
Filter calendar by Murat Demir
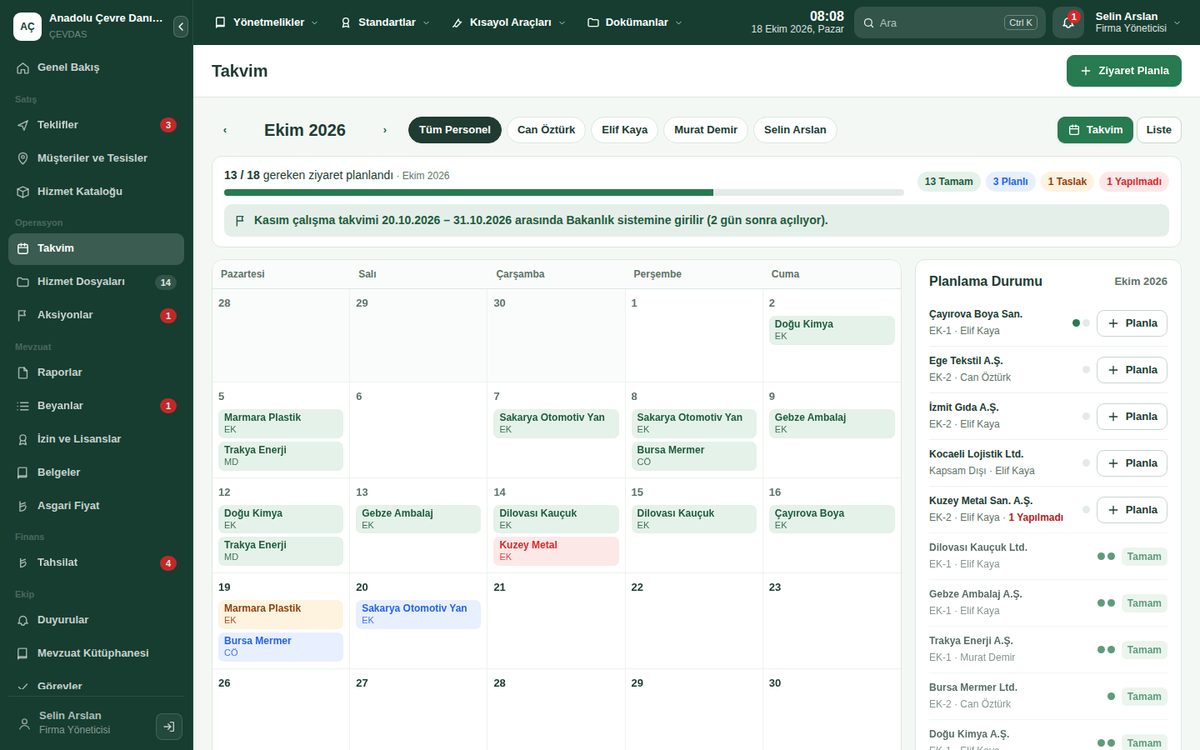point(706,130)
